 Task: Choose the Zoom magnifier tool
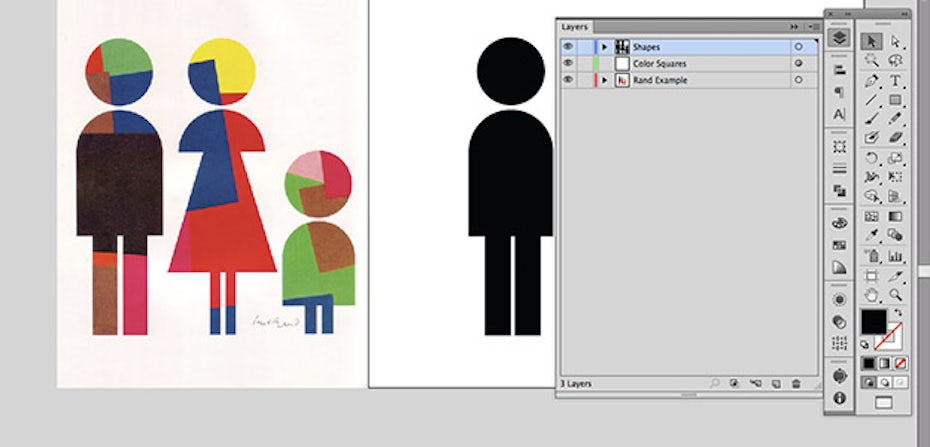click(x=896, y=295)
